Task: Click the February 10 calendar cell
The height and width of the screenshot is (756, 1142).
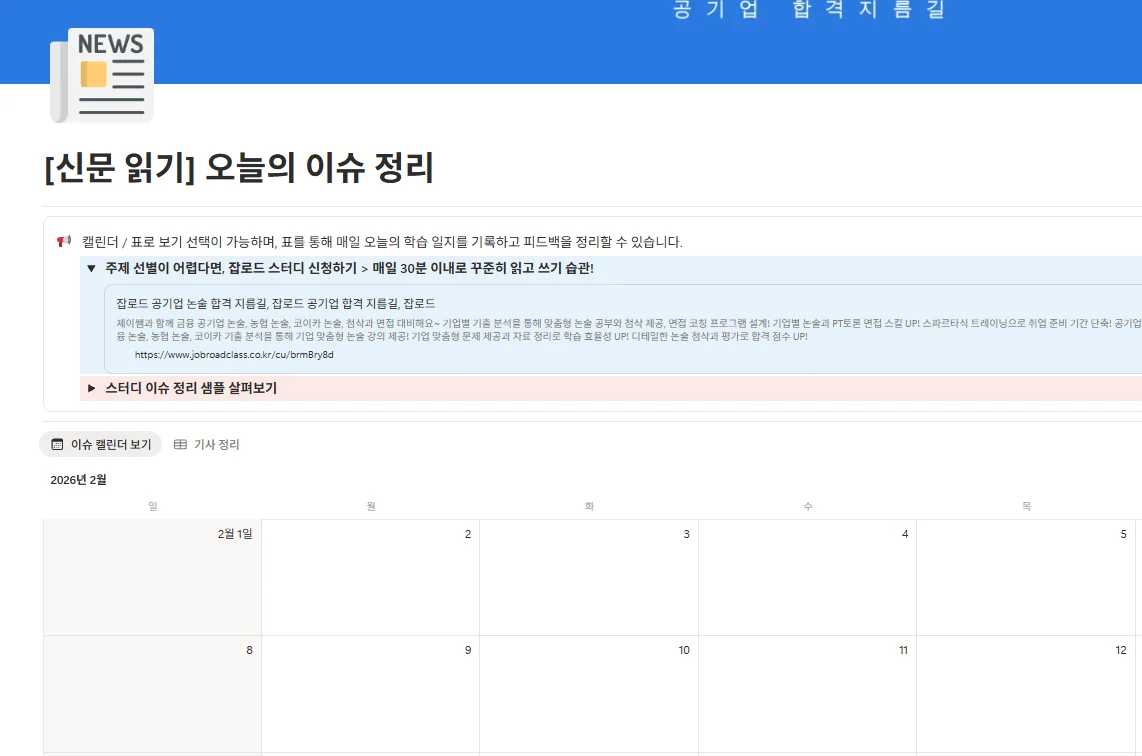Action: [x=589, y=694]
